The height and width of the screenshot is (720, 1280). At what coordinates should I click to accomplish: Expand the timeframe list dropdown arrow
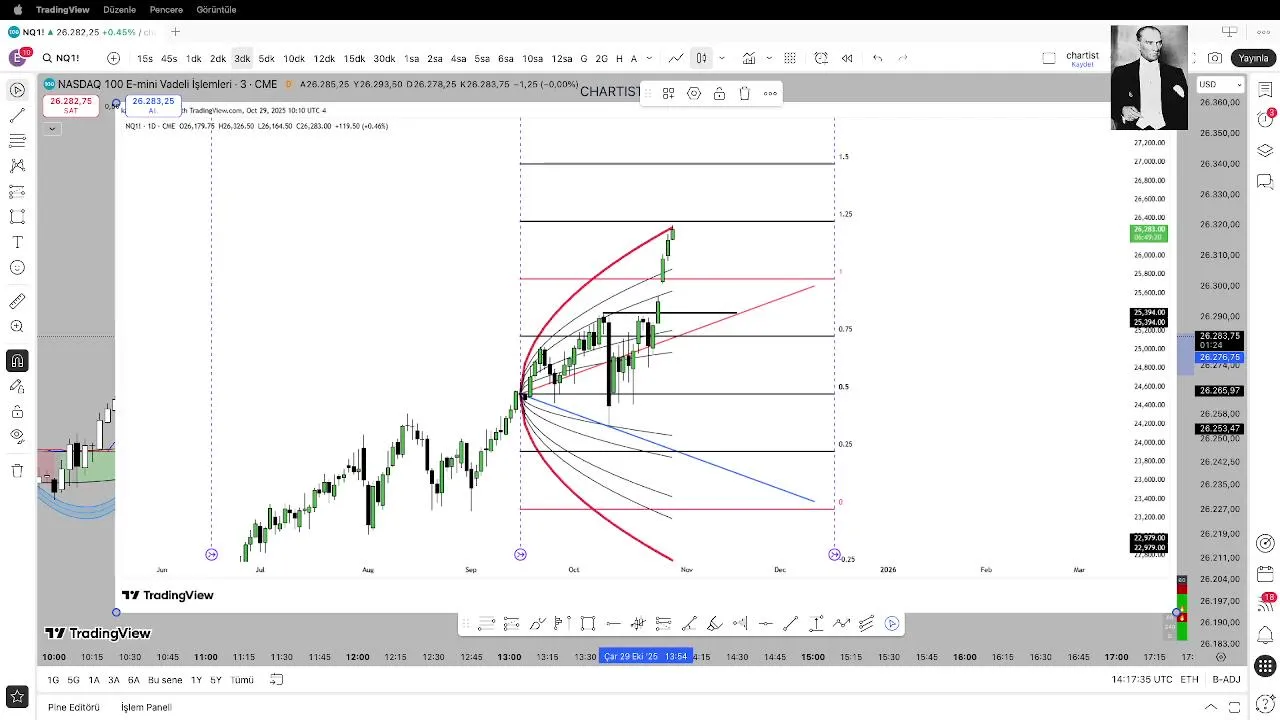[650, 58]
